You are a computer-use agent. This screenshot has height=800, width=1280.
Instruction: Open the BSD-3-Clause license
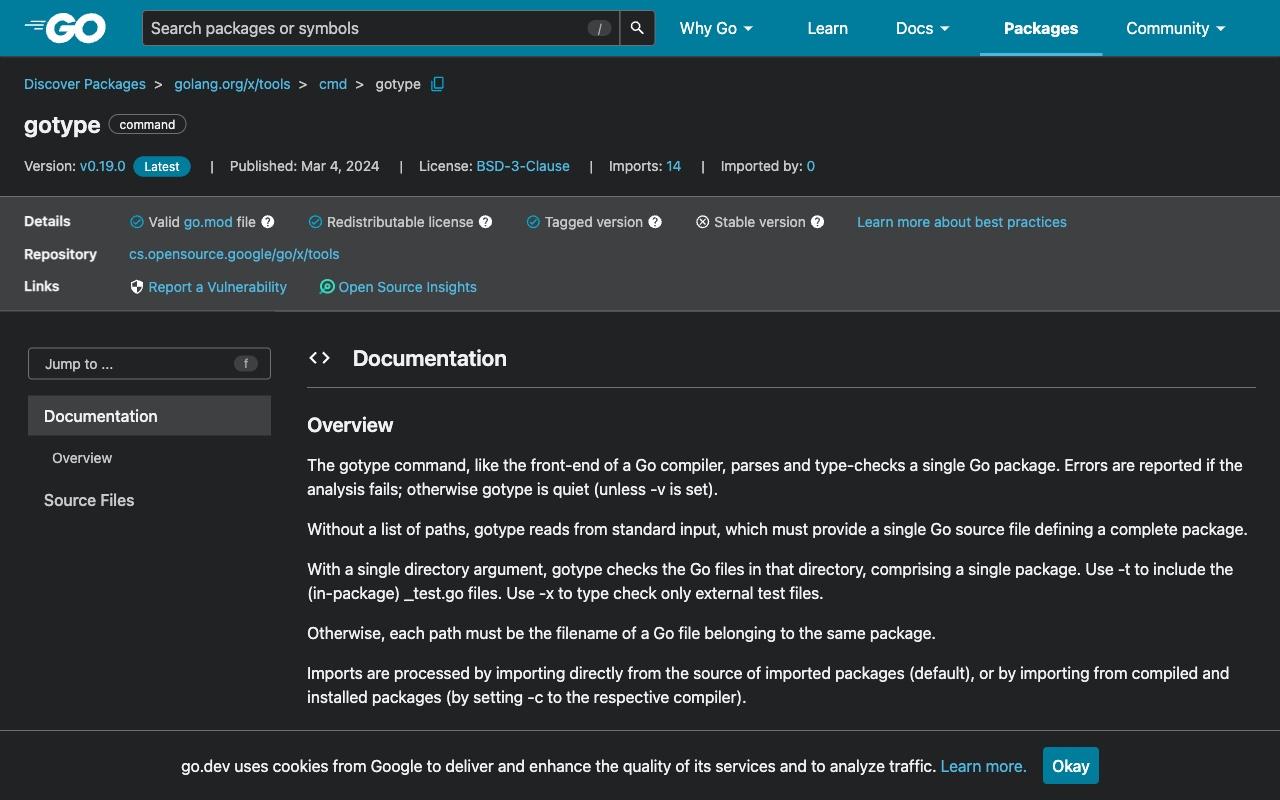pyautogui.click(x=523, y=166)
